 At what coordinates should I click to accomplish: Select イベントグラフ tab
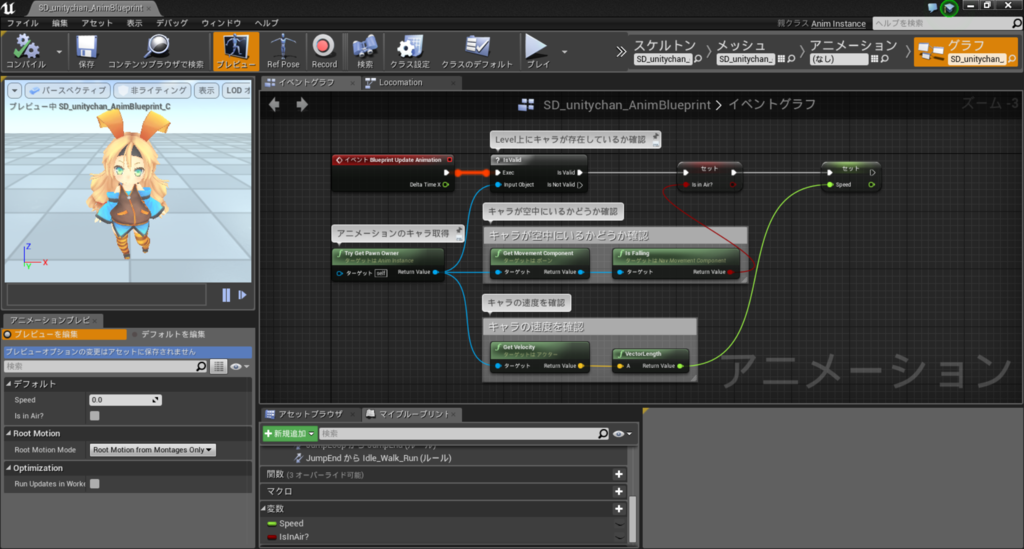pos(307,82)
